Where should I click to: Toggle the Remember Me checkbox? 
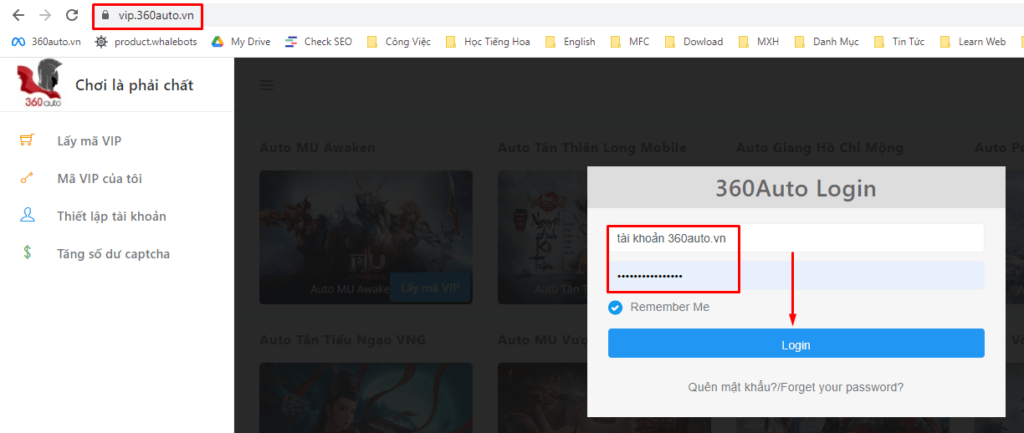tap(615, 308)
